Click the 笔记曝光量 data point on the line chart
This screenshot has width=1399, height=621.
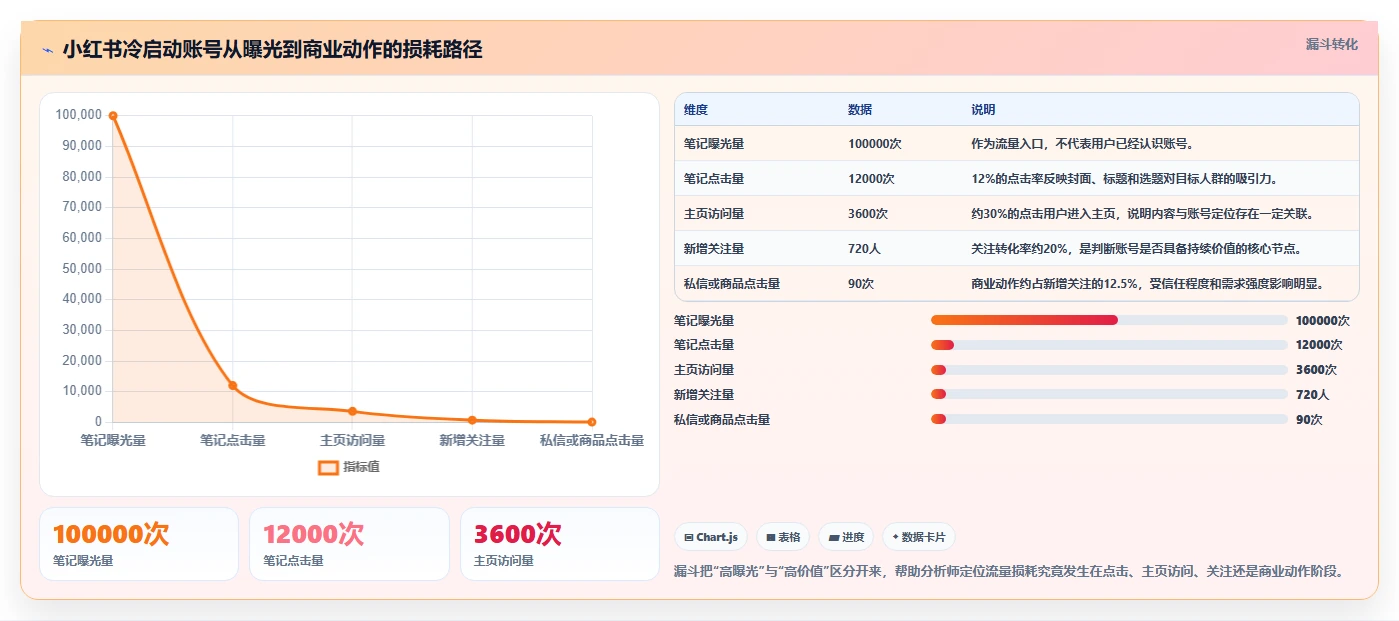(113, 116)
